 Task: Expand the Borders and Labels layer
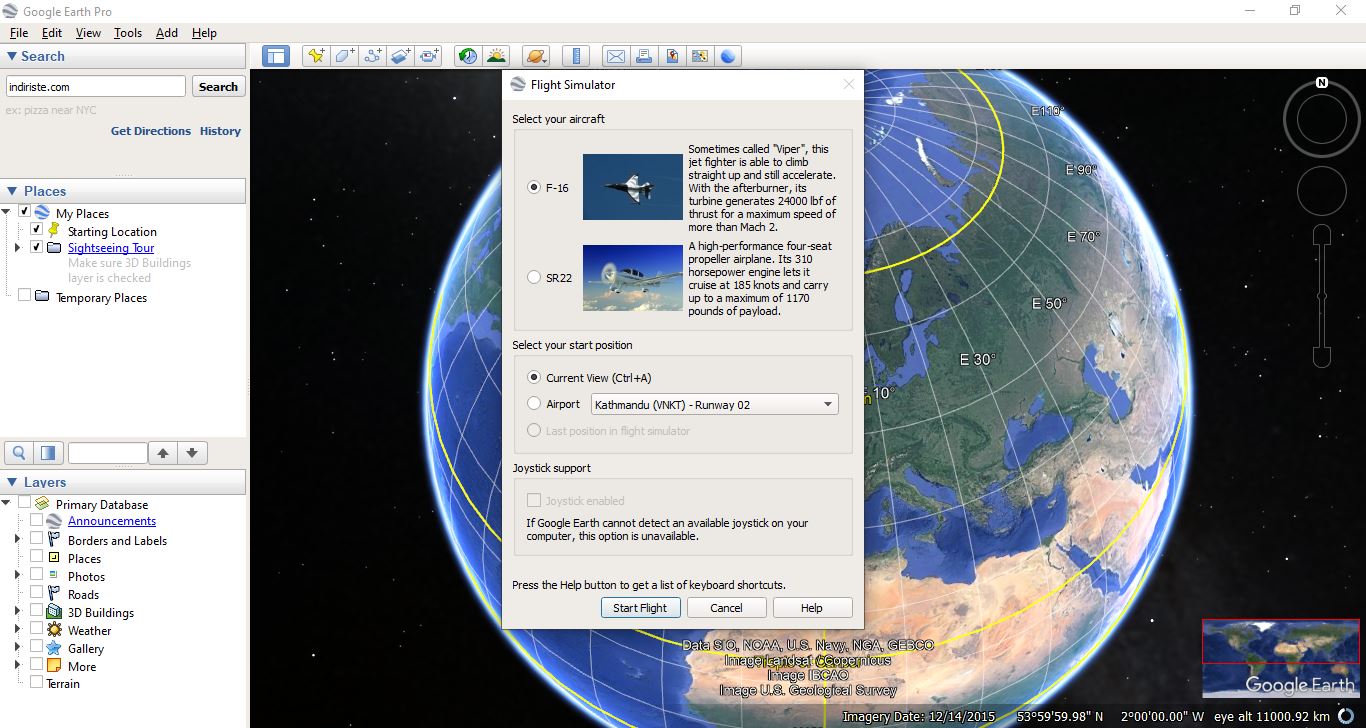[x=17, y=539]
